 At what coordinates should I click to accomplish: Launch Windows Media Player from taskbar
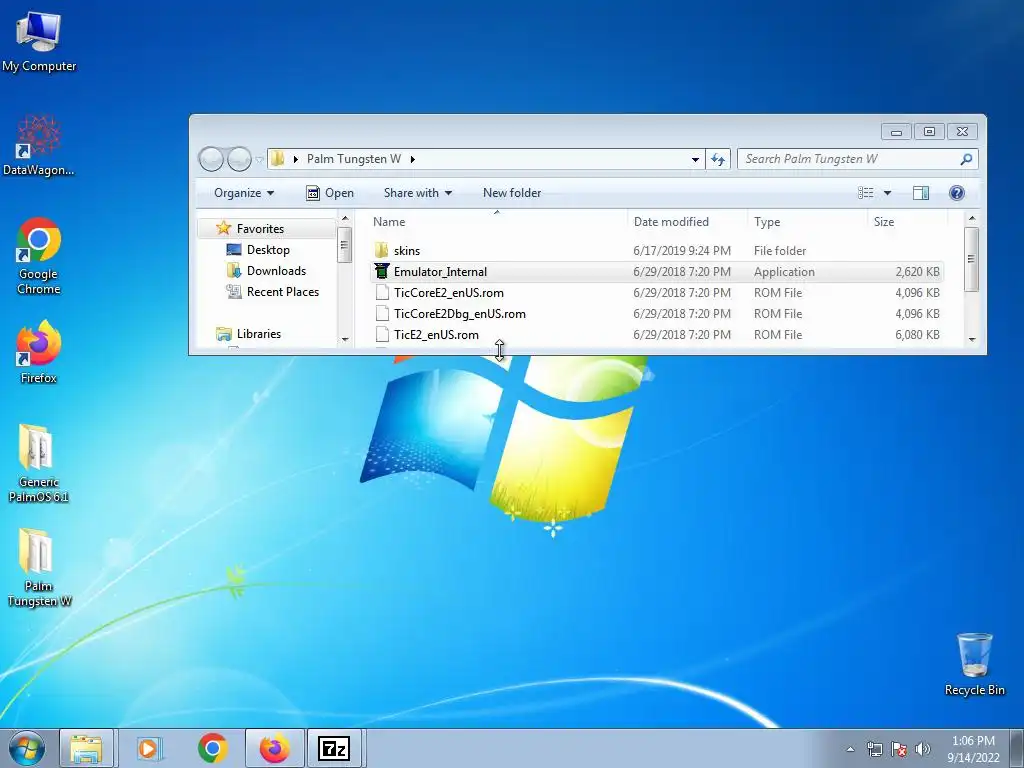pyautogui.click(x=148, y=748)
